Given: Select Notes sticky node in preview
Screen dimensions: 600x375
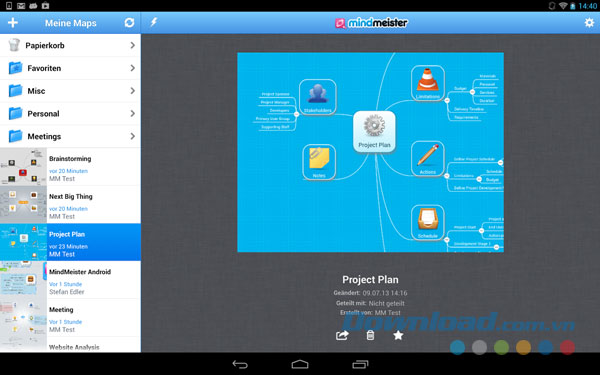Looking at the screenshot, I should [319, 162].
